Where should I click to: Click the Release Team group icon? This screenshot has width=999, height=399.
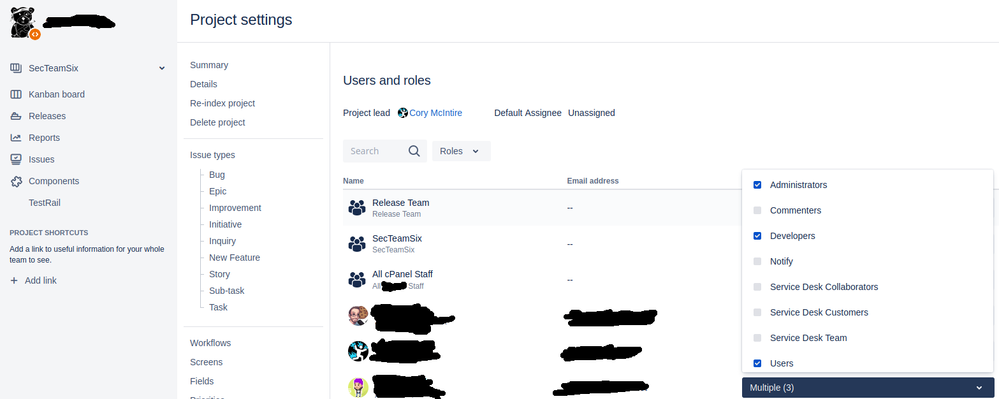(357, 208)
